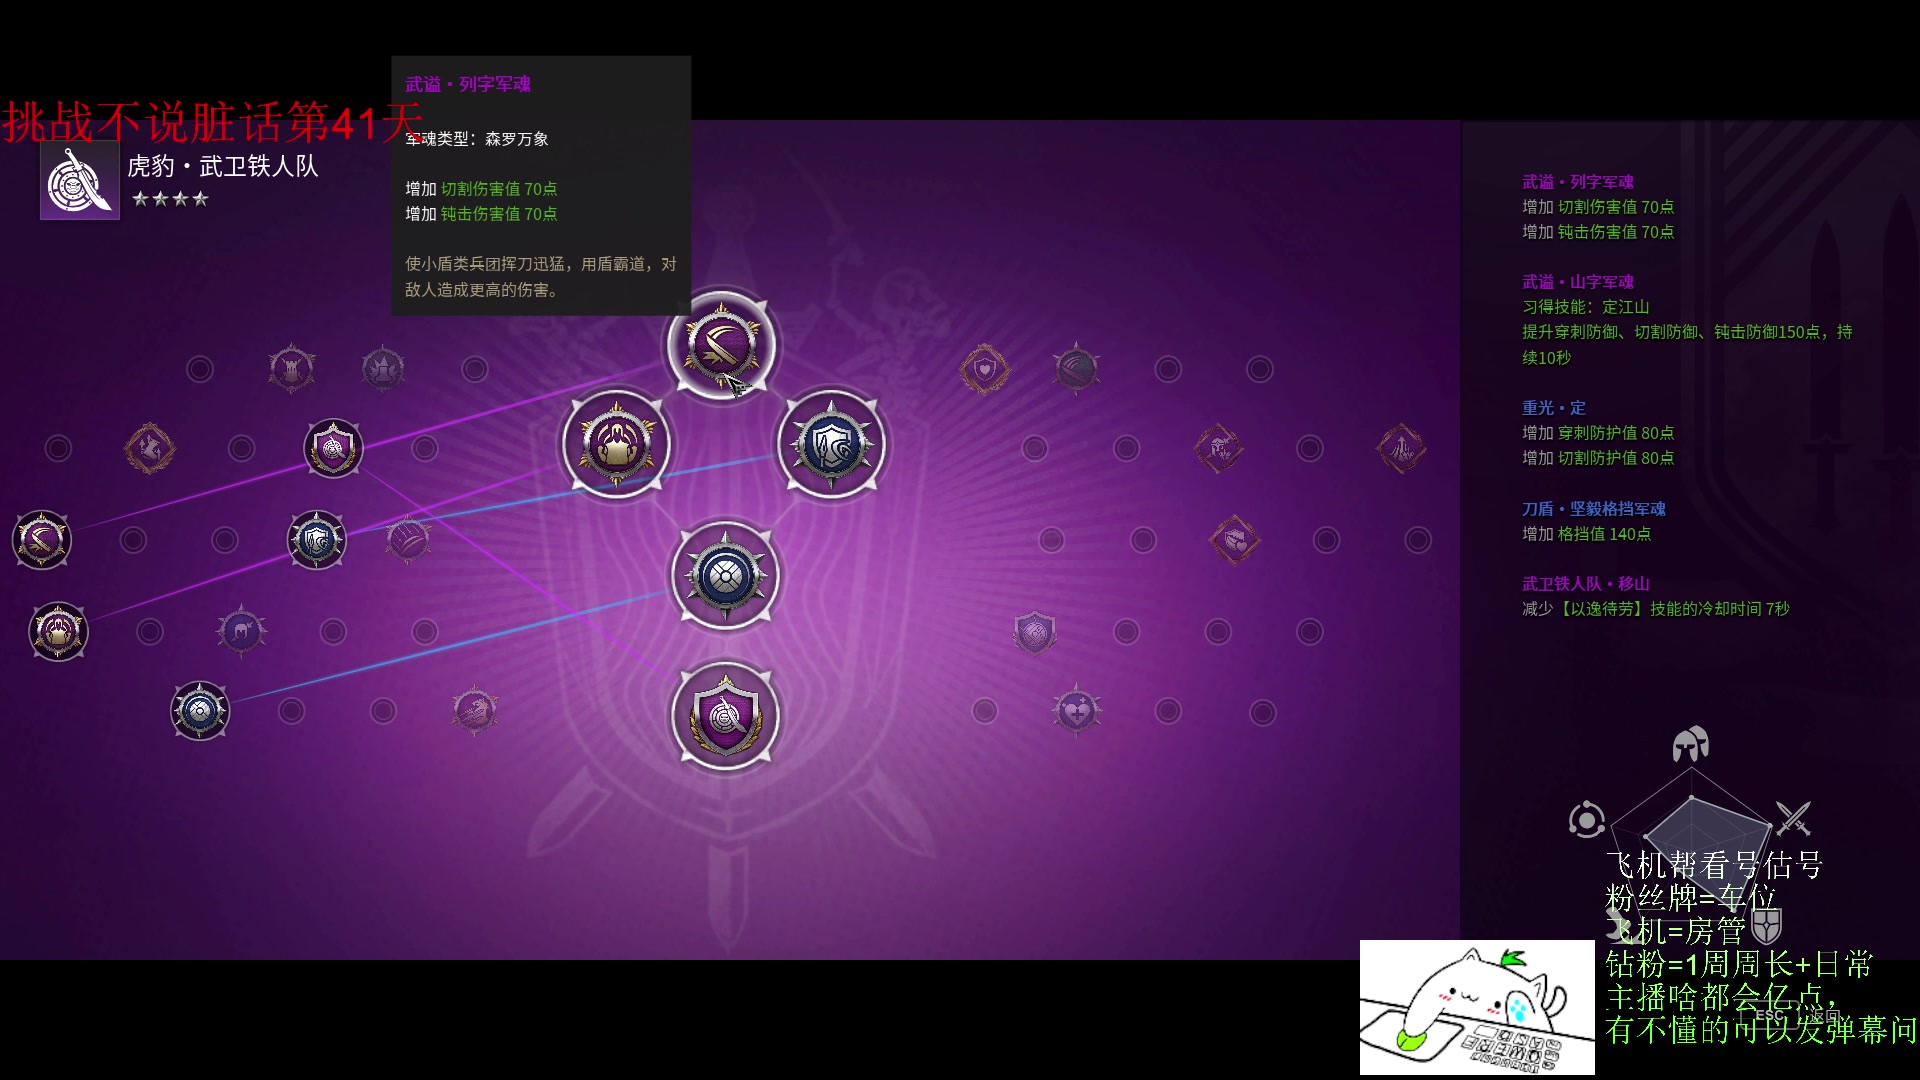Click the small round-shield node in the left tree
The image size is (1920, 1080).
coord(200,711)
